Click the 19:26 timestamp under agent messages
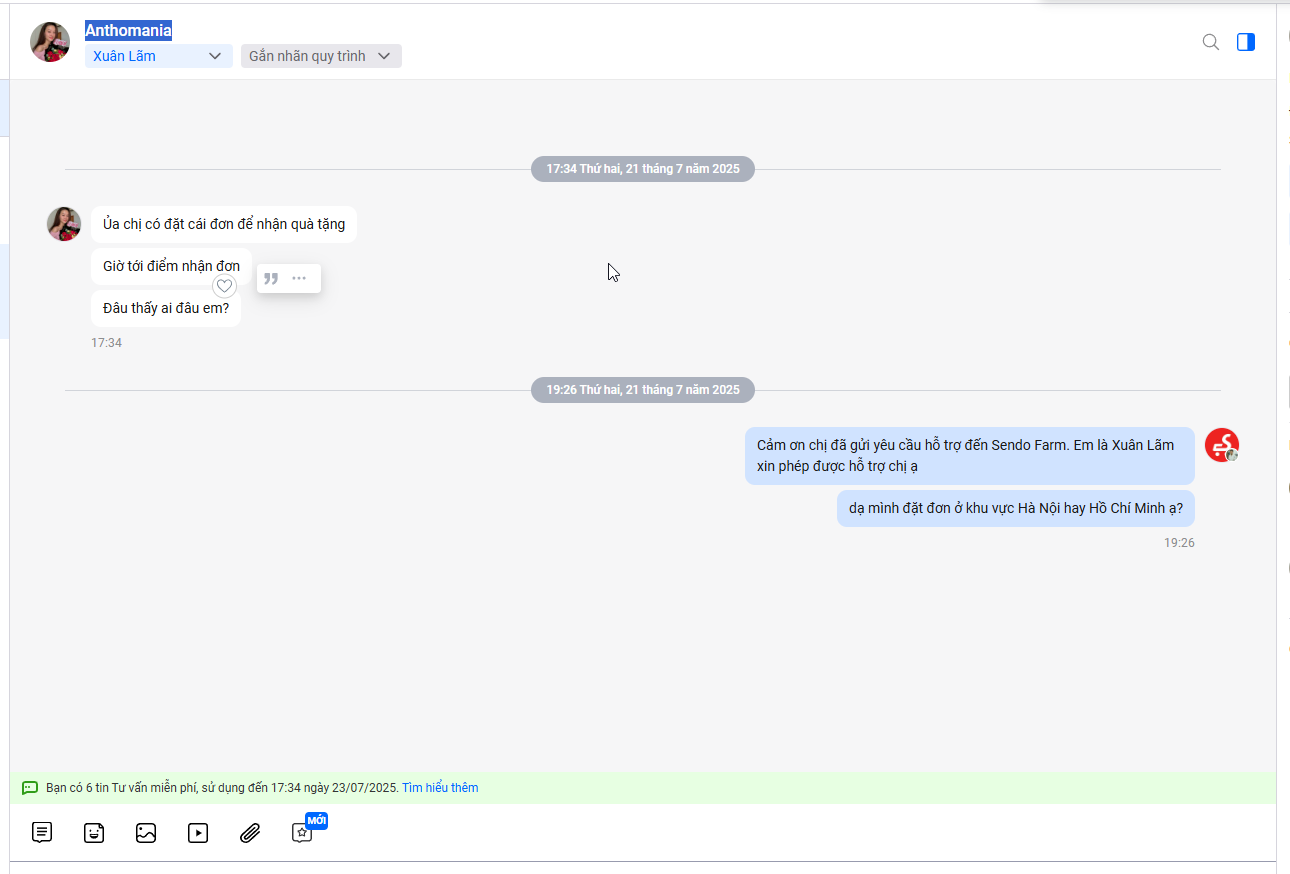Viewport: 1290px width, 874px height. 1179,543
